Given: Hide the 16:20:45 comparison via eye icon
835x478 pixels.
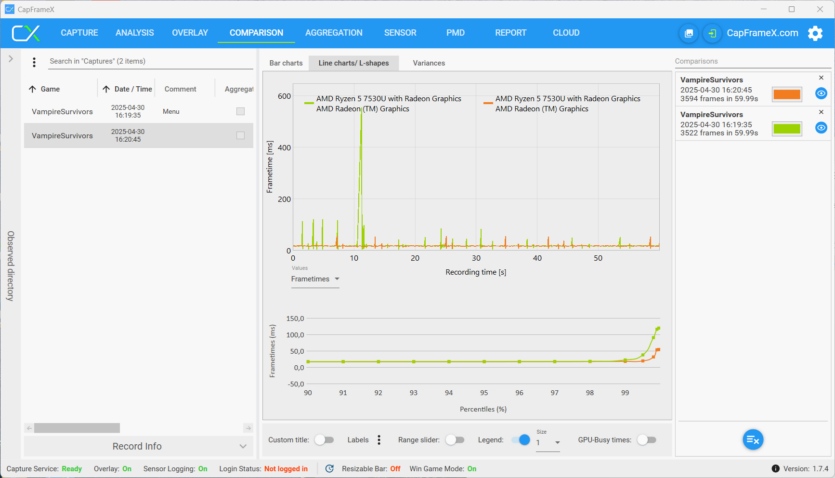Looking at the screenshot, I should 821,94.
